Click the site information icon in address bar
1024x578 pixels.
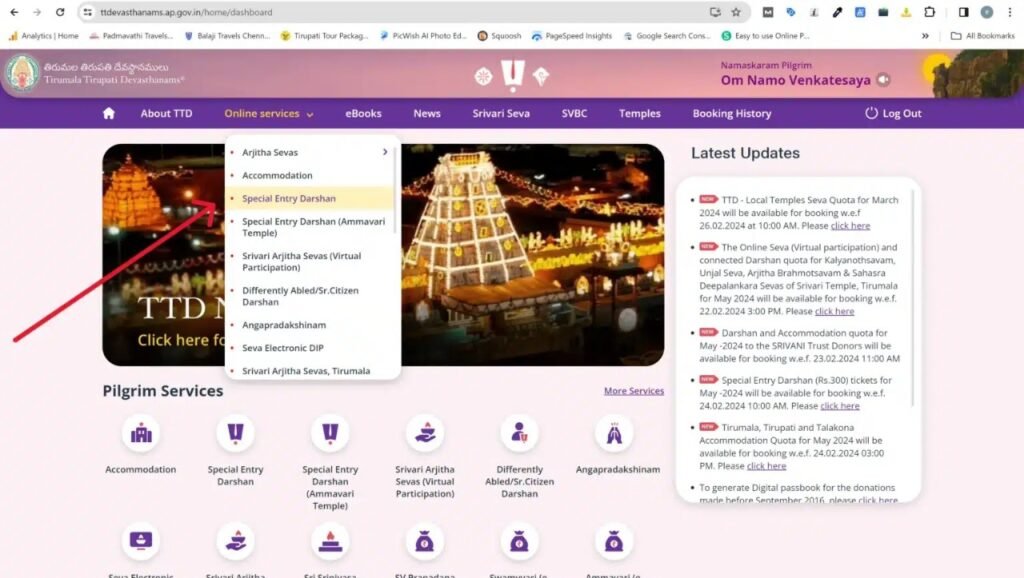88,12
